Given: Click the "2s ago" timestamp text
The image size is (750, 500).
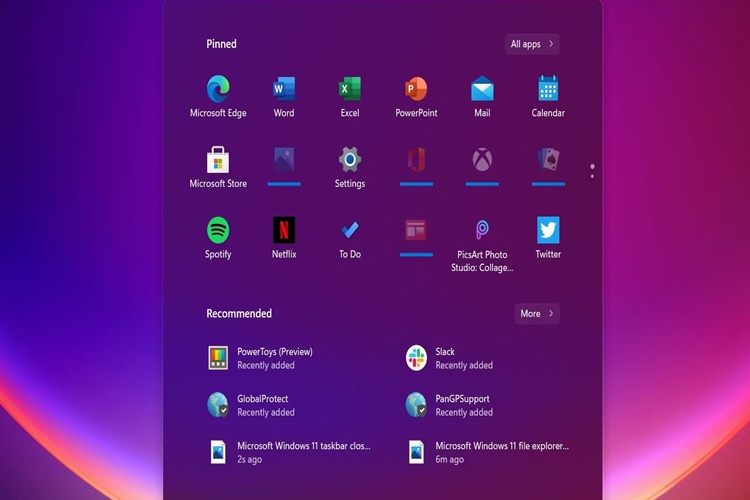Looking at the screenshot, I should [250, 459].
